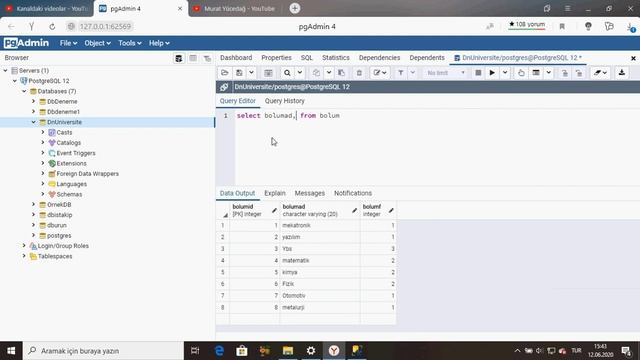Open the Clear eraser dropdown button

600,73
